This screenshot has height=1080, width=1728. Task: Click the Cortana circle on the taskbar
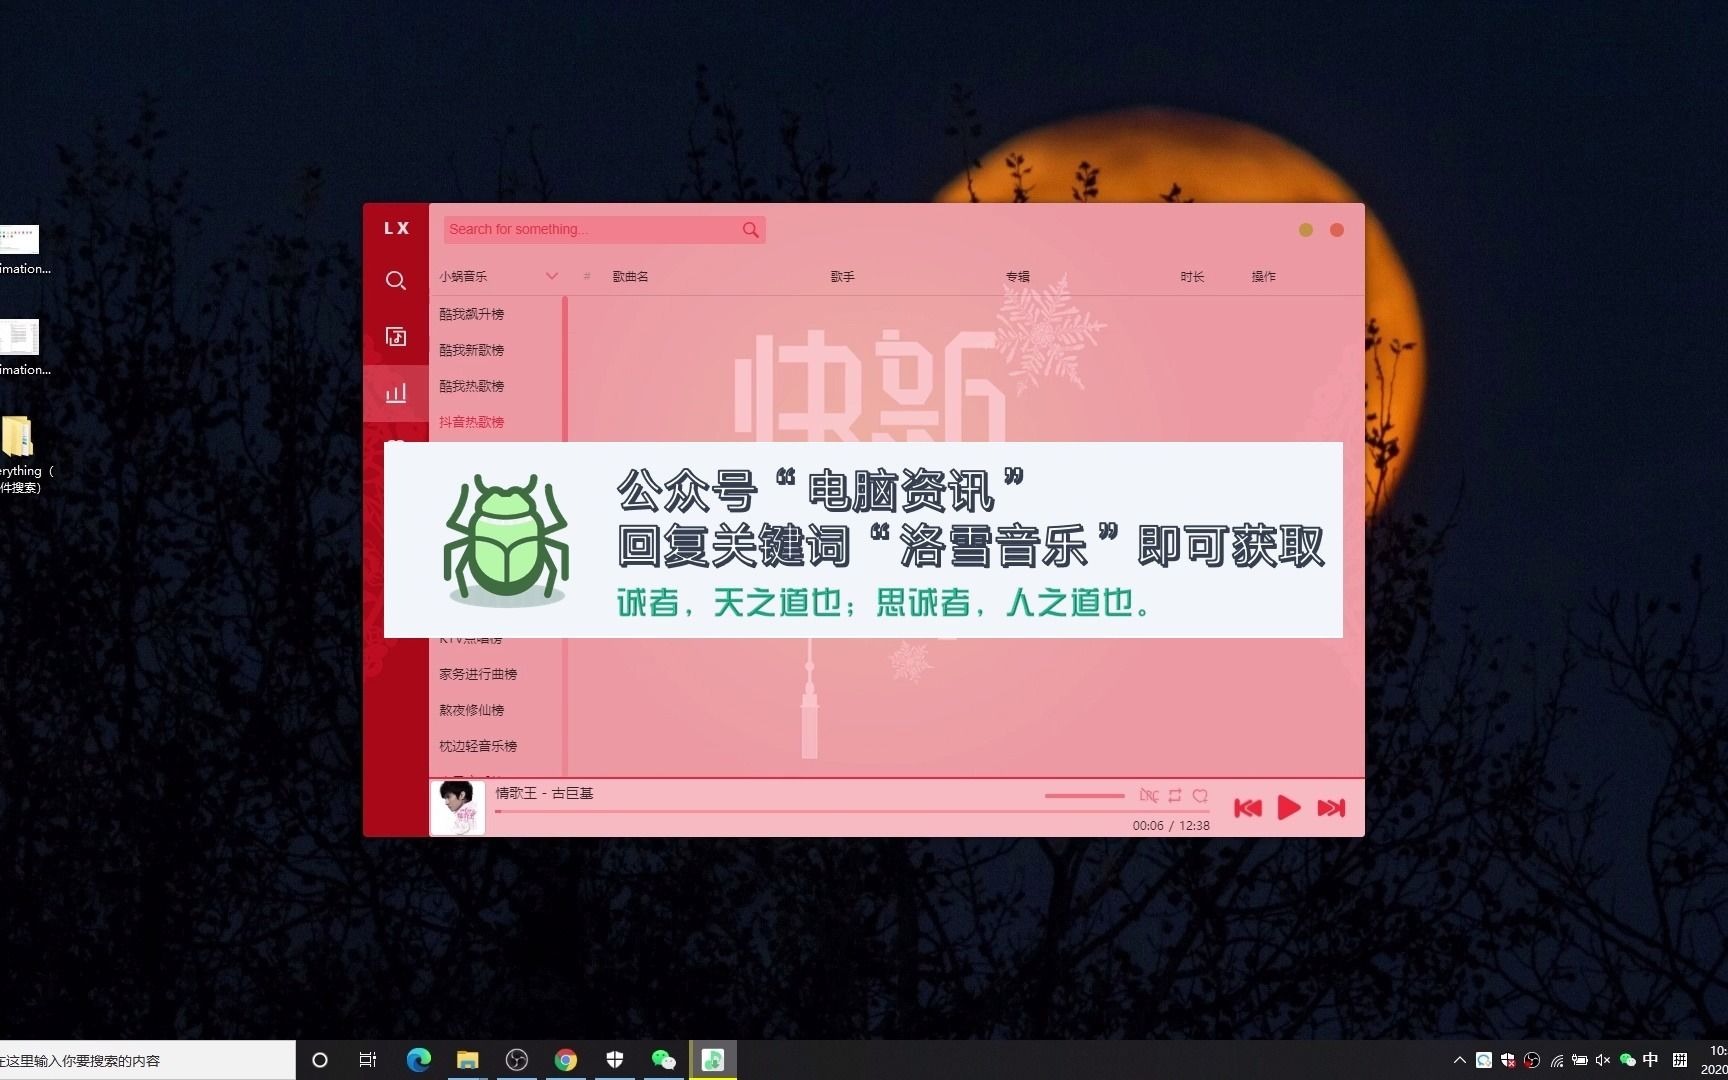click(x=320, y=1060)
